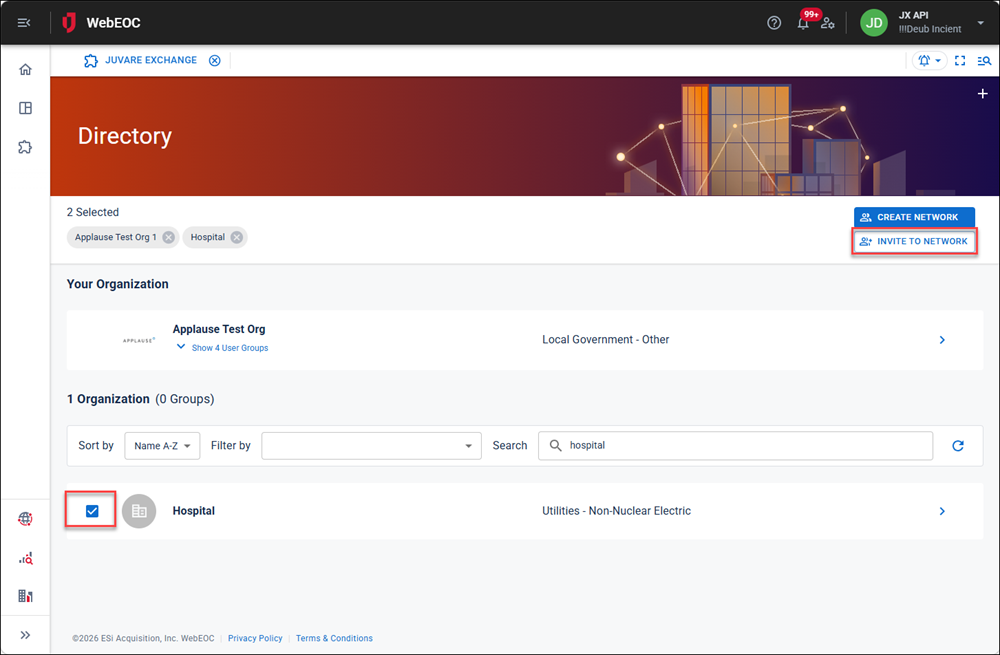The width and height of the screenshot is (1000, 655).
Task: Click the Hospital organization avatar icon
Action: tap(139, 511)
